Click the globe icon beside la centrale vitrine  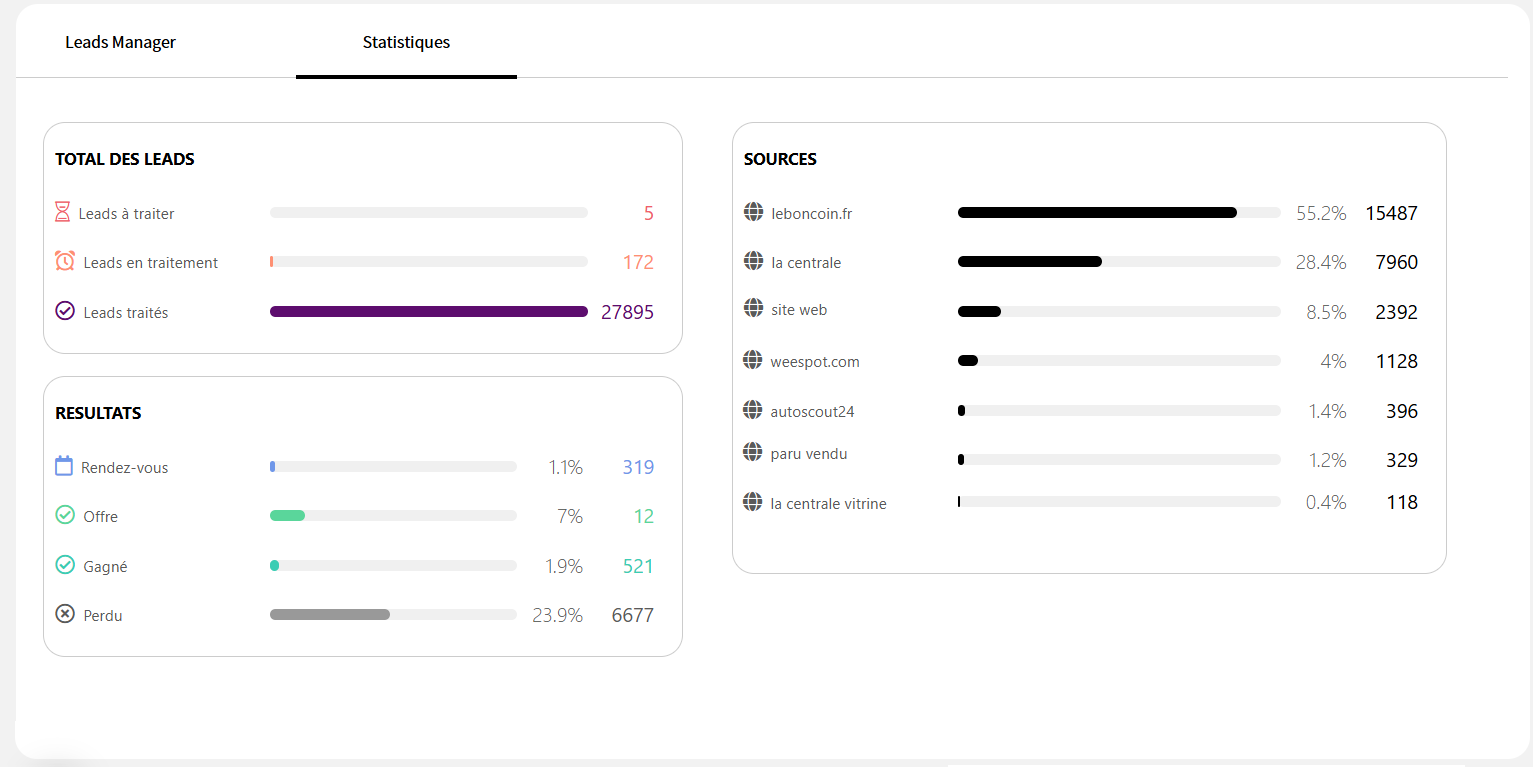click(x=753, y=502)
